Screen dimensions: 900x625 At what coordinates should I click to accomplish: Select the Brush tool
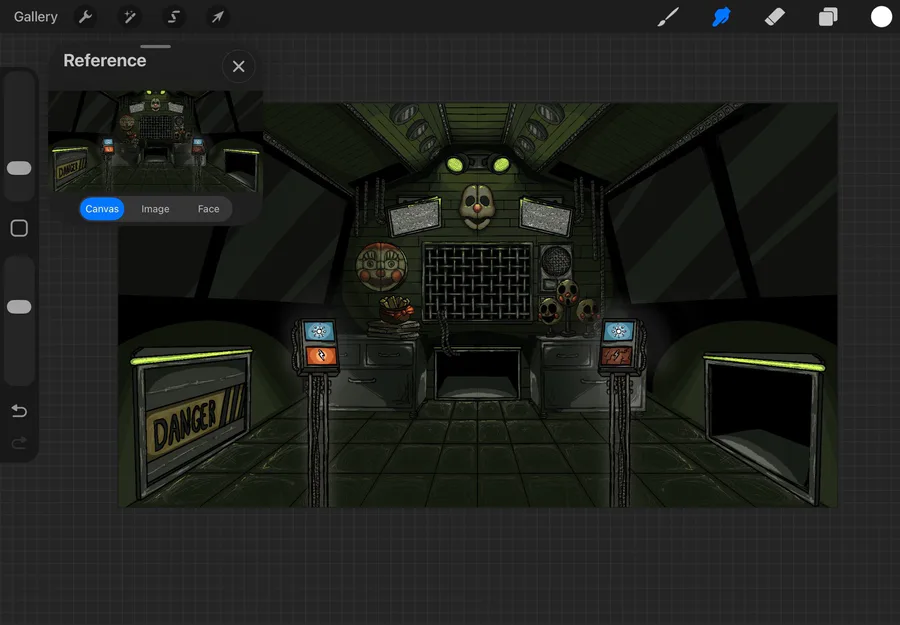(x=668, y=17)
